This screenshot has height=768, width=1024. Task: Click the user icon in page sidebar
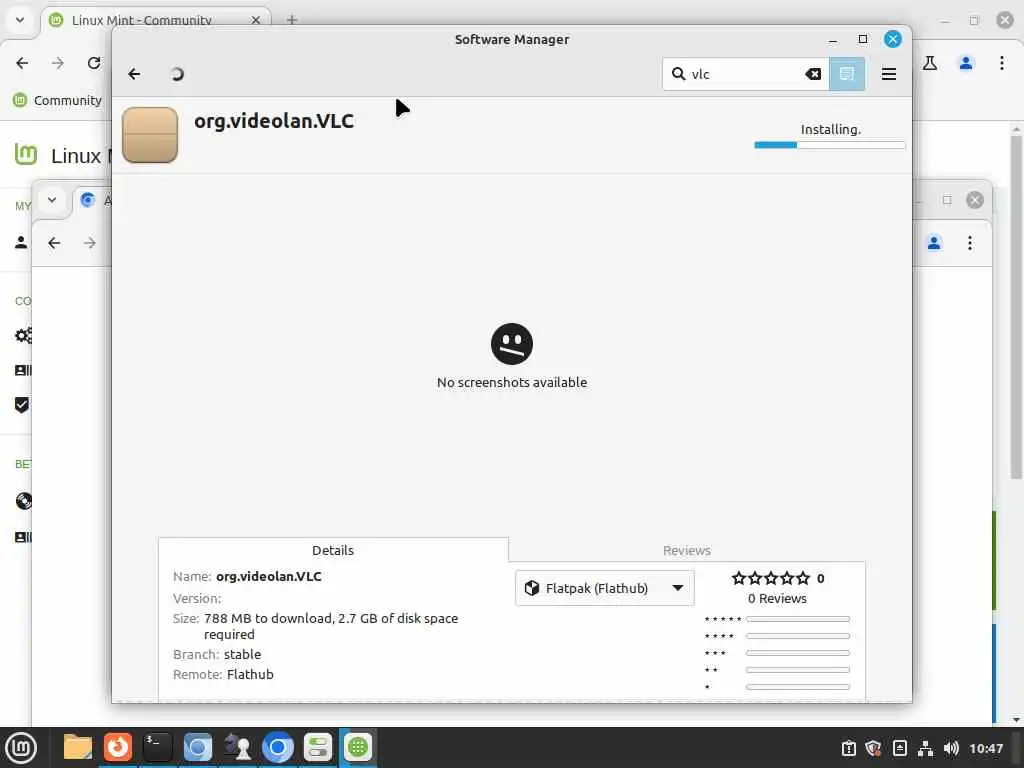point(22,242)
